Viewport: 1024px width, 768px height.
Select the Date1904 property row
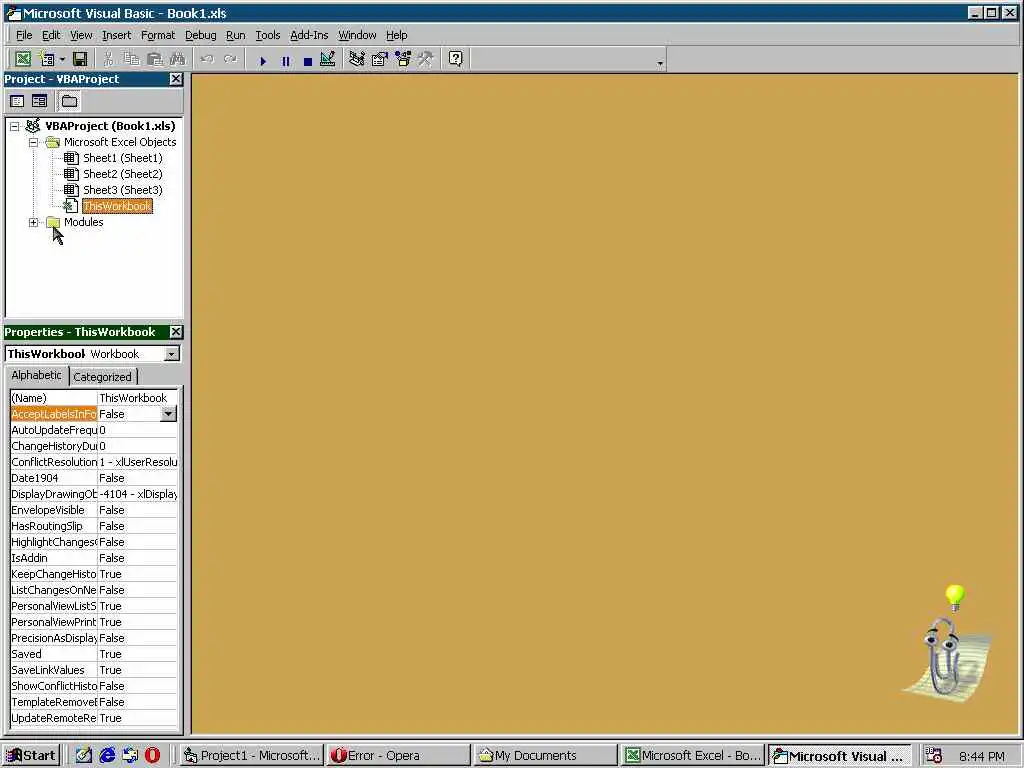94,478
